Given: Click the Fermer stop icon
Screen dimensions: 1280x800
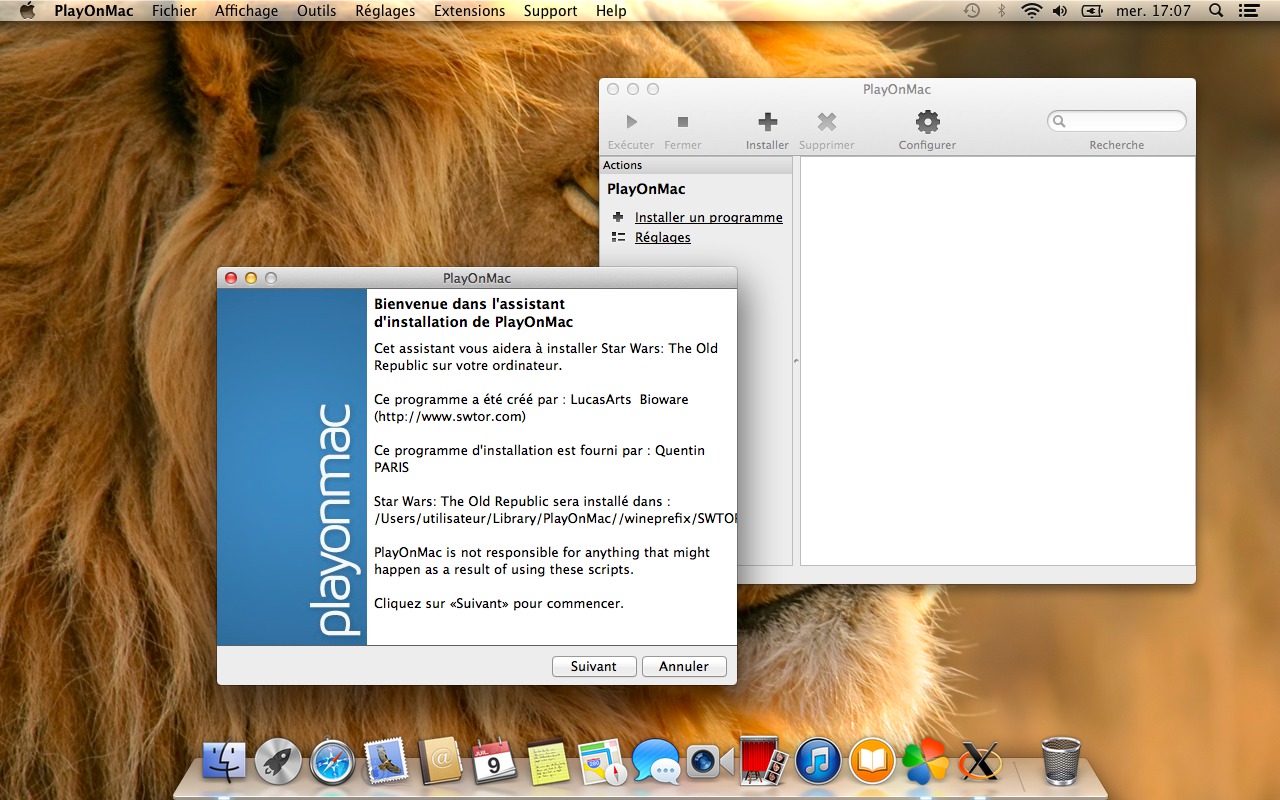Looking at the screenshot, I should tap(683, 122).
